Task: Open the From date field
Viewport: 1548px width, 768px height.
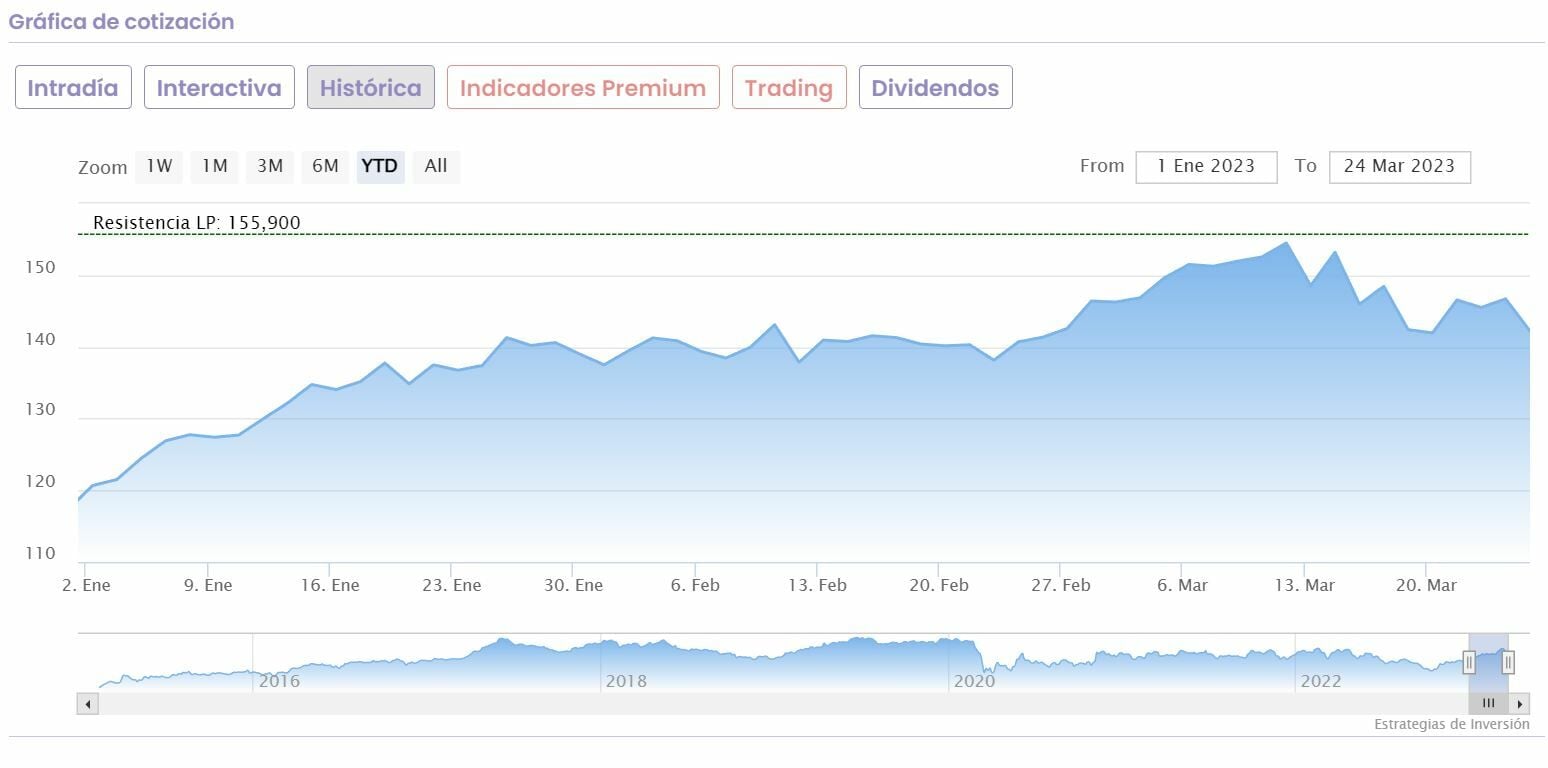Action: 1206,166
